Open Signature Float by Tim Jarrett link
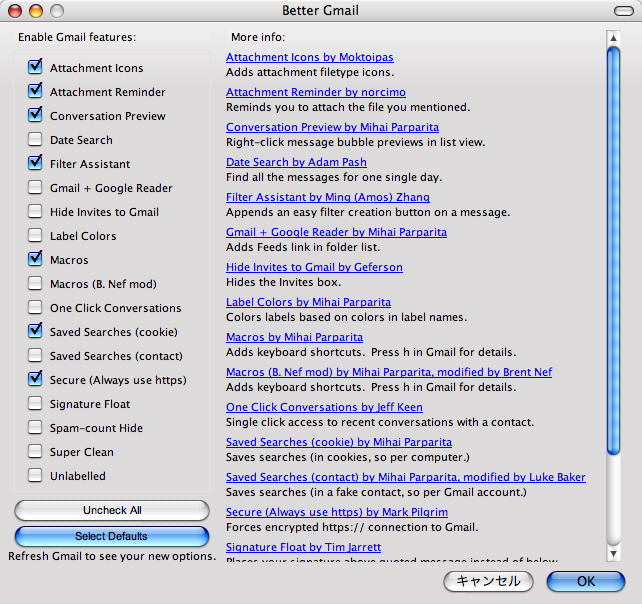Viewport: 642px width, 604px height. 303,547
